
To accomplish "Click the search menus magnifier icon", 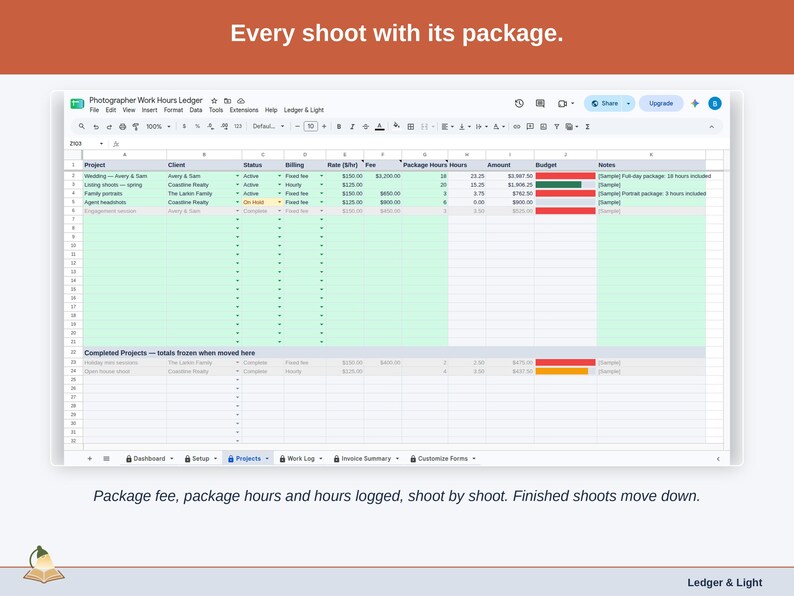I will [x=82, y=127].
